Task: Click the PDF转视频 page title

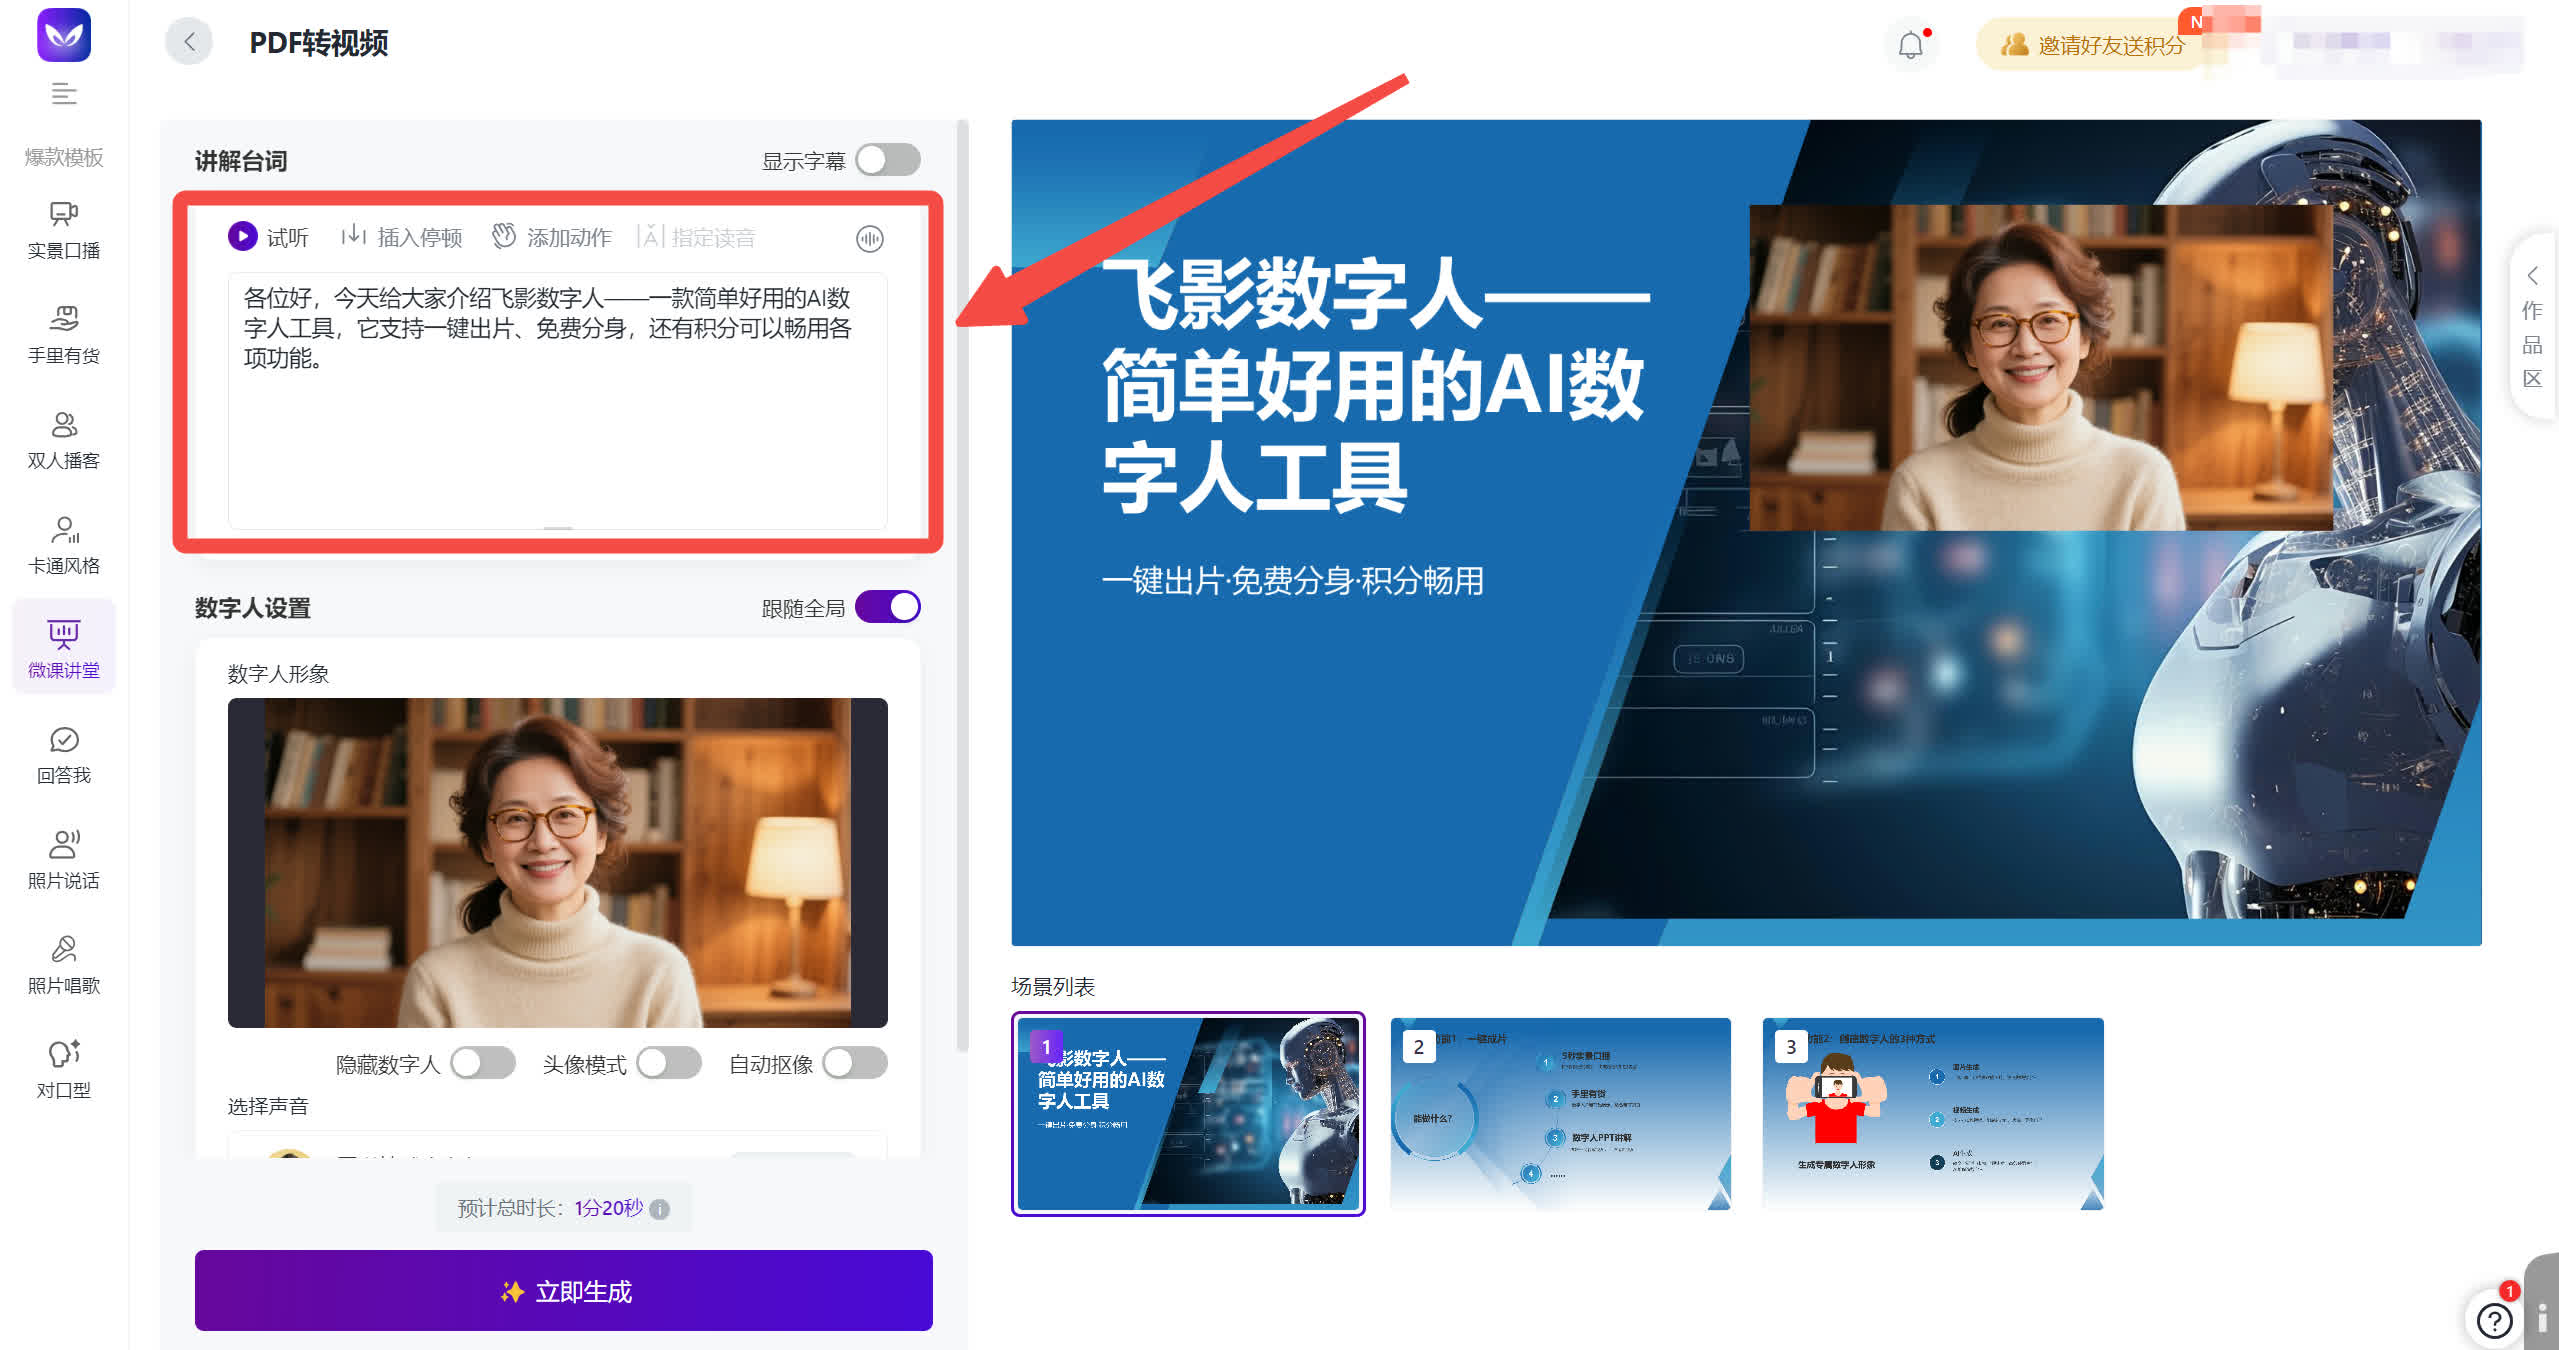Action: 318,43
